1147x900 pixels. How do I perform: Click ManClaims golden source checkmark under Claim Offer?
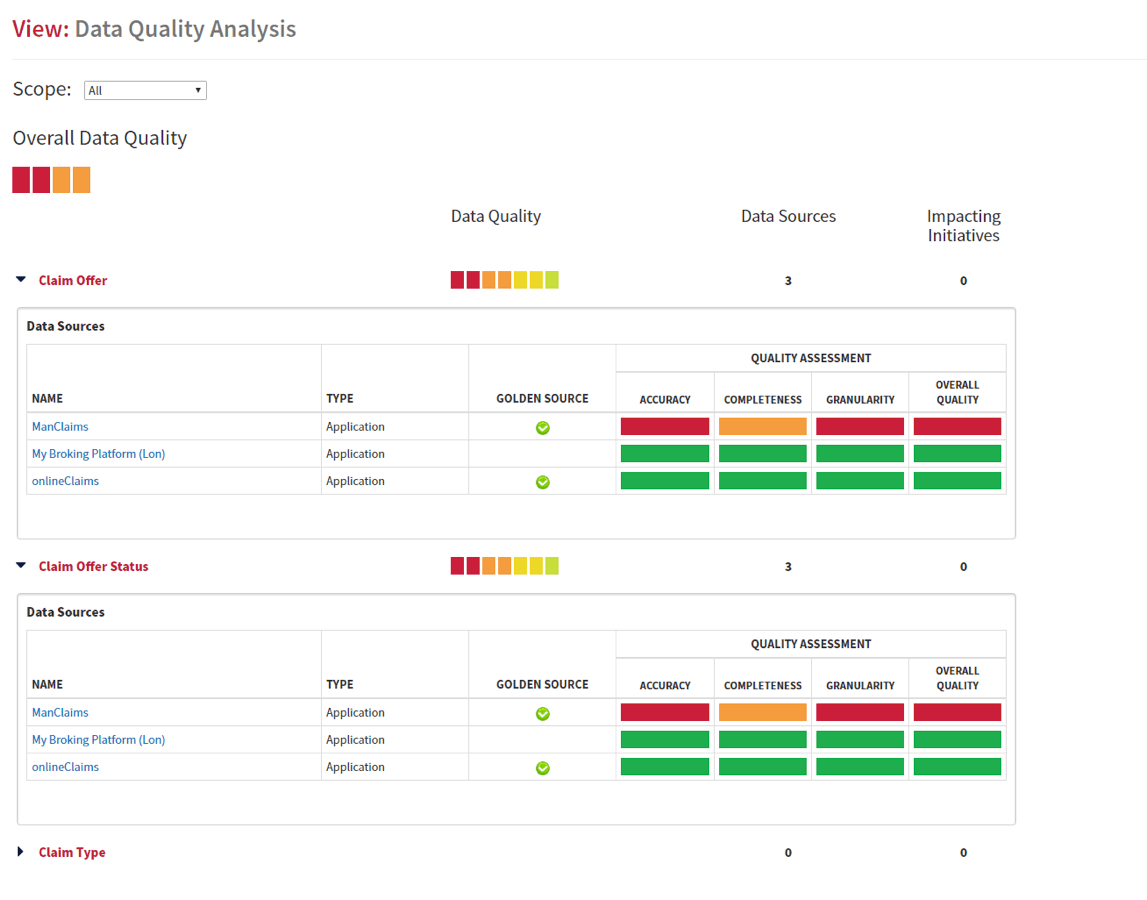pyautogui.click(x=543, y=428)
